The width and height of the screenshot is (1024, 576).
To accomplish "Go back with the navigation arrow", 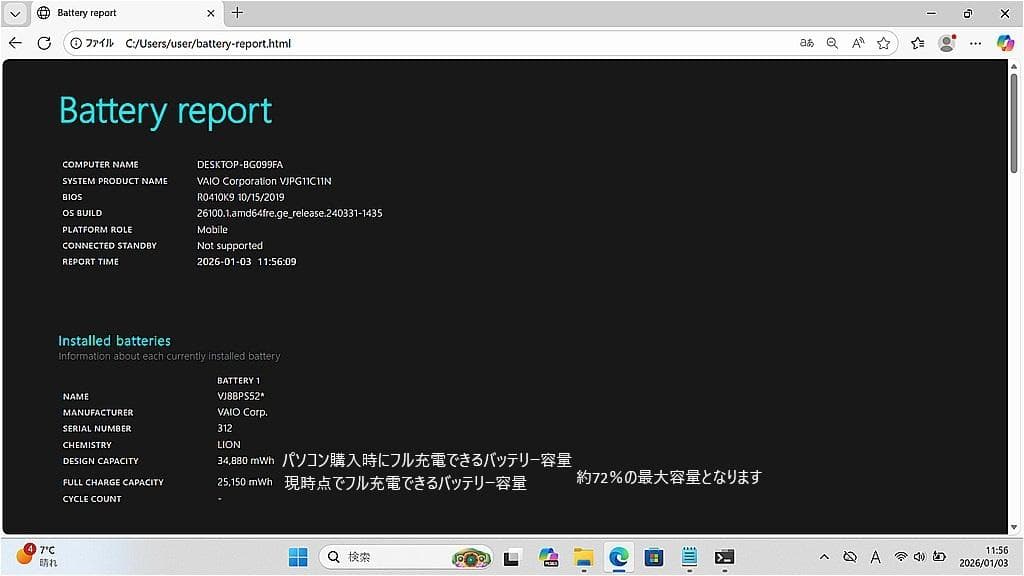I will point(14,43).
